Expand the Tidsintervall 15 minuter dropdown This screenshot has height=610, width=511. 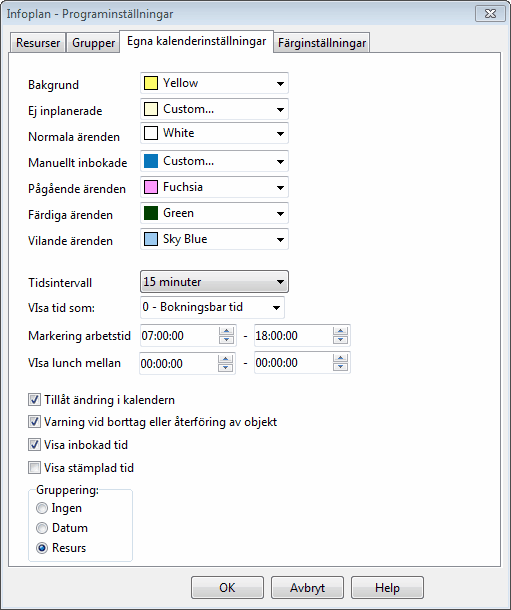coord(214,282)
